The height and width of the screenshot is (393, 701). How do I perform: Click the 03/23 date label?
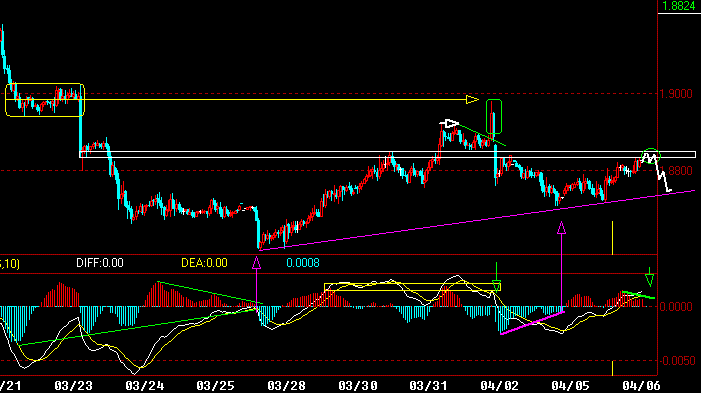[73, 385]
